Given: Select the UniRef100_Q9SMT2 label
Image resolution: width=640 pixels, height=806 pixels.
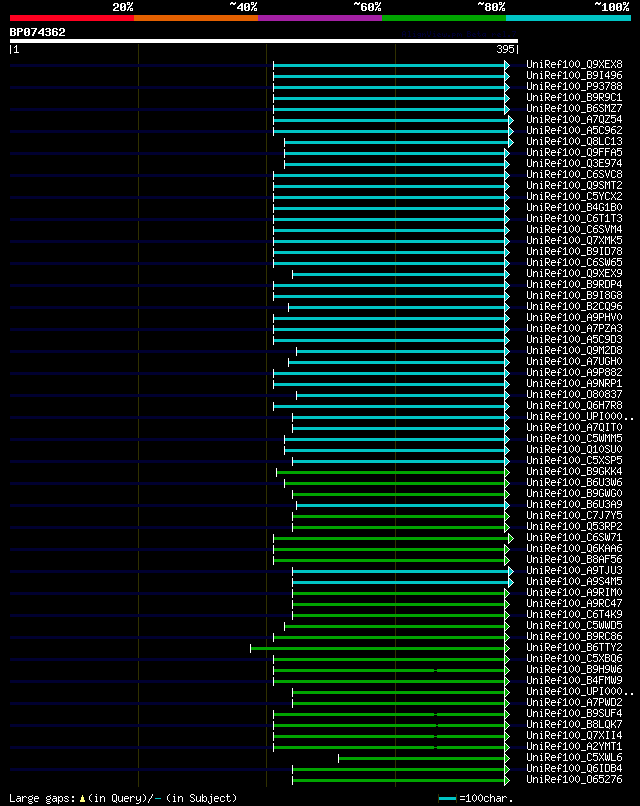Looking at the screenshot, I should [x=574, y=186].
